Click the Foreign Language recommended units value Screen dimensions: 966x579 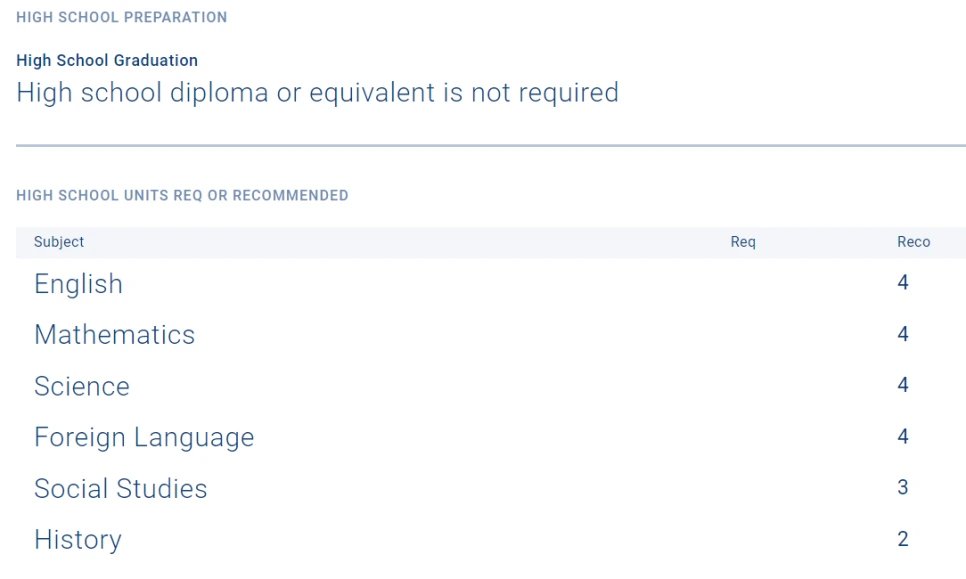coord(903,436)
